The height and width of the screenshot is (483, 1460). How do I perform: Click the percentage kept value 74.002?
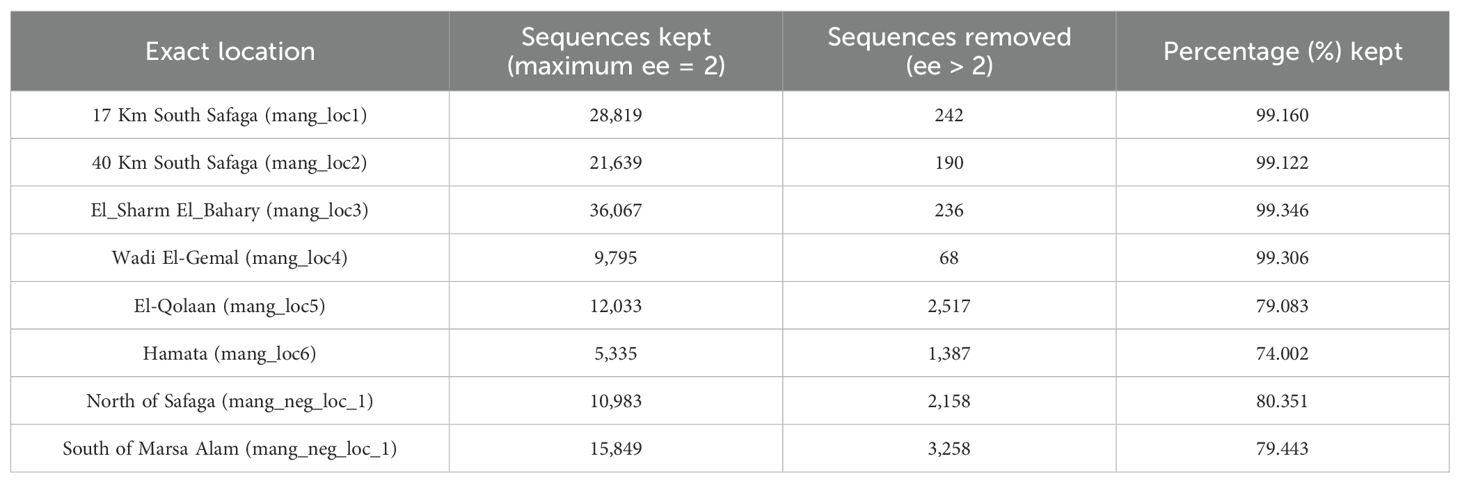tap(1283, 354)
